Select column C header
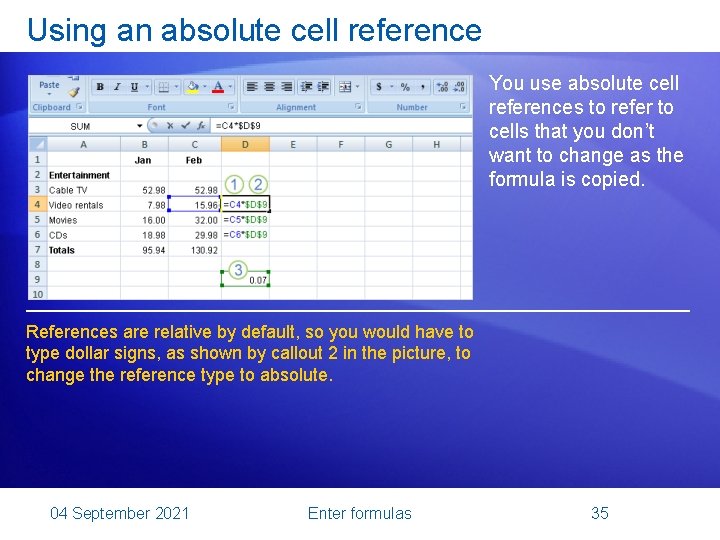Image resolution: width=720 pixels, height=540 pixels. [195, 145]
